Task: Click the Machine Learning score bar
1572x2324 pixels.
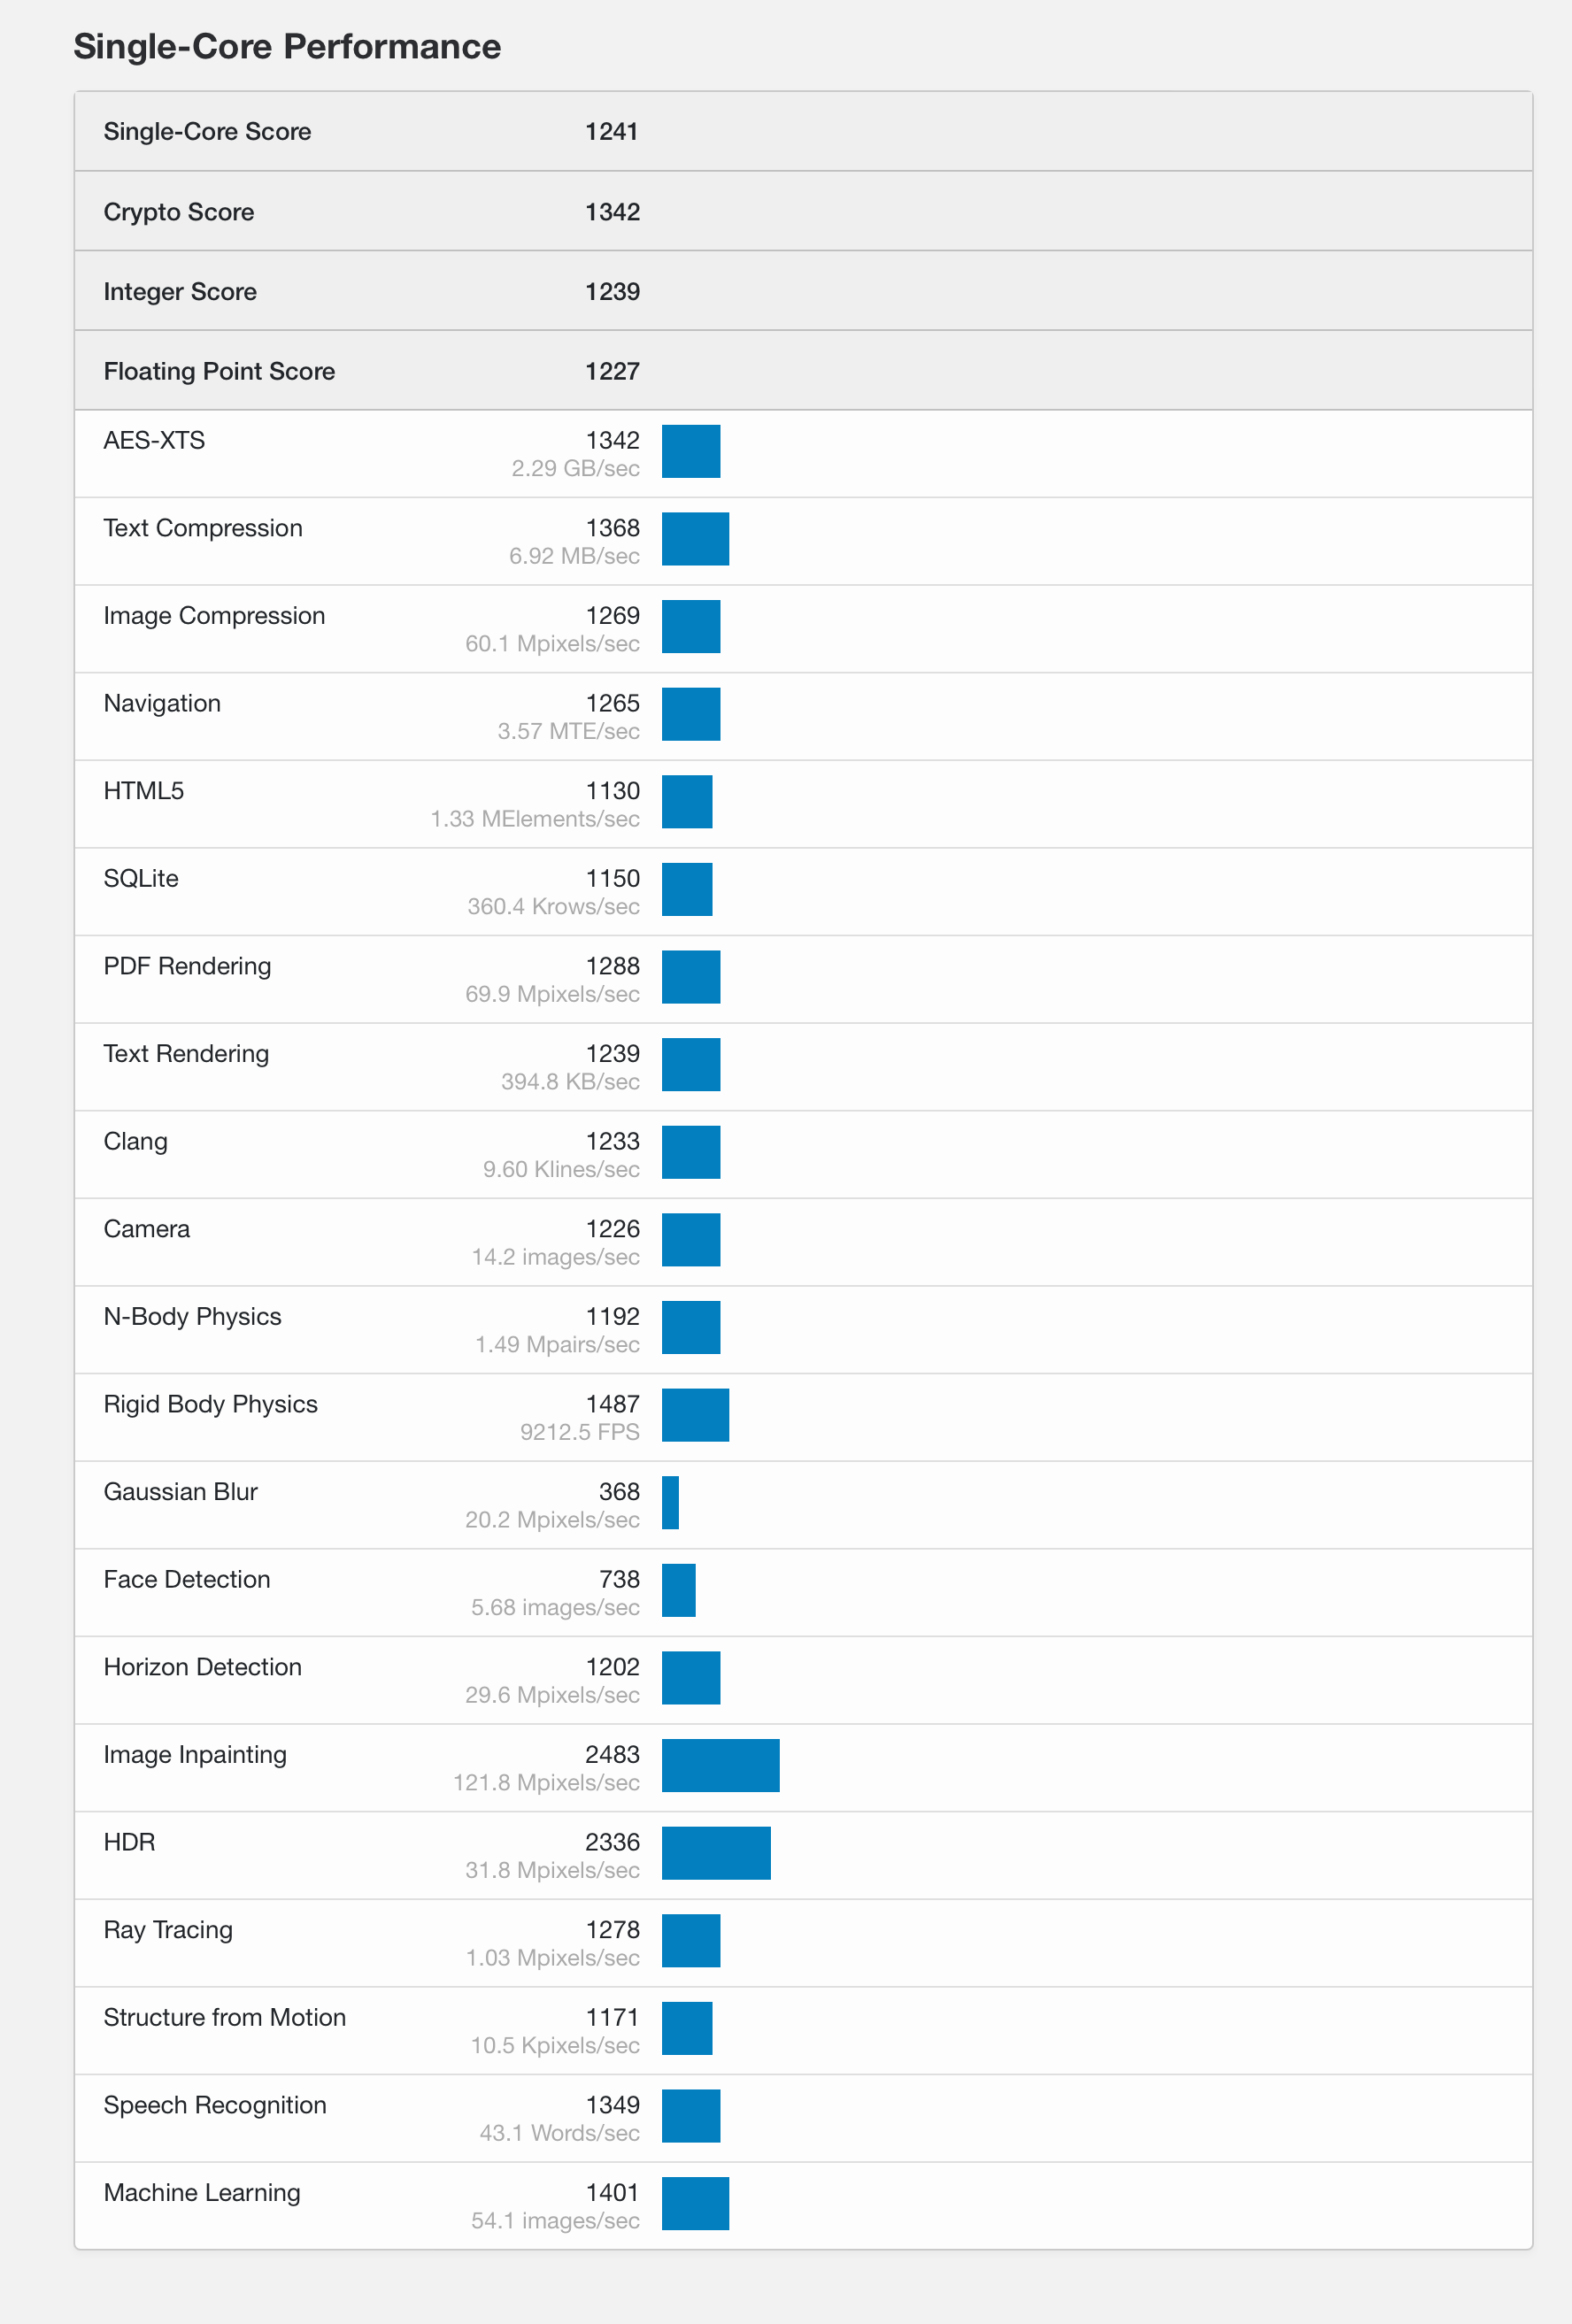Action: pyautogui.click(x=695, y=2203)
